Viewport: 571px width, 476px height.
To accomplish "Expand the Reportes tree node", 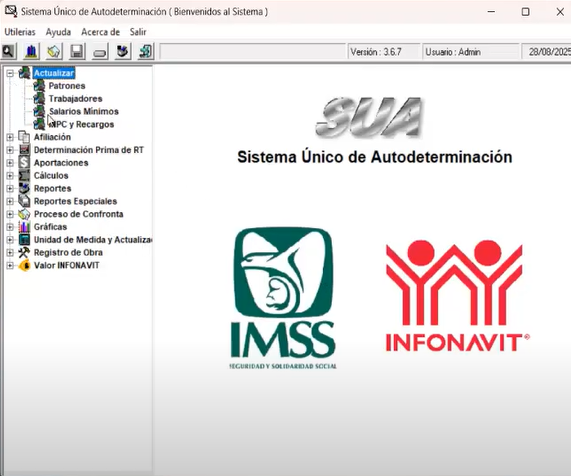I will (x=10, y=189).
